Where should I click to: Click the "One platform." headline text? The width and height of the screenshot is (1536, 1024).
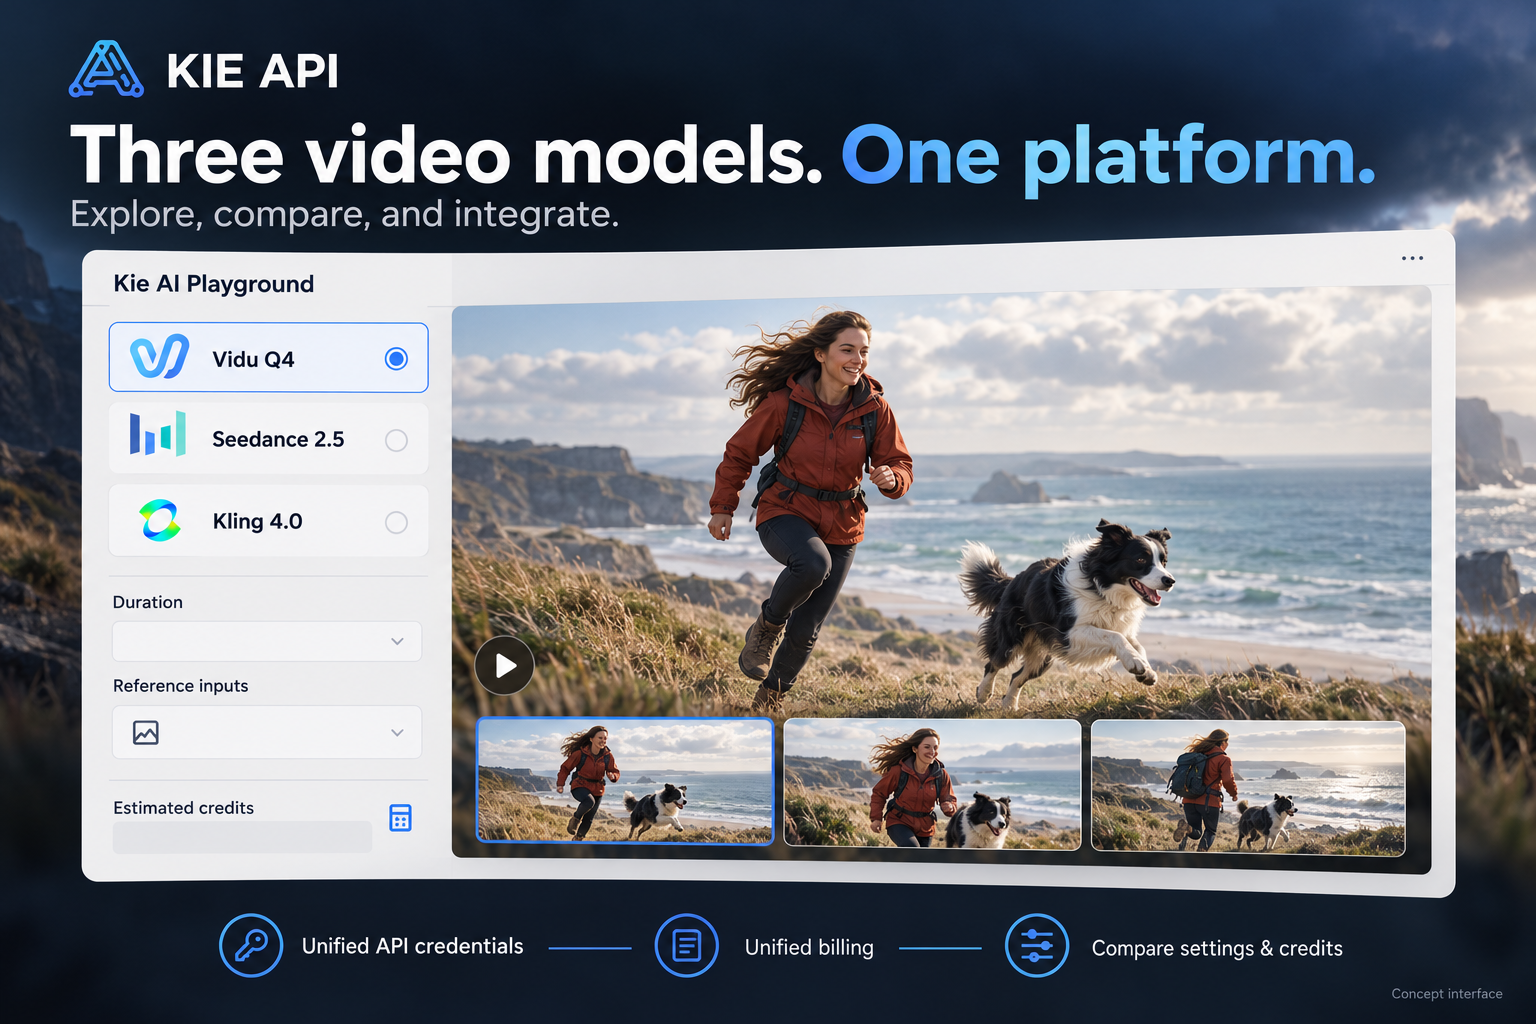point(1109,156)
